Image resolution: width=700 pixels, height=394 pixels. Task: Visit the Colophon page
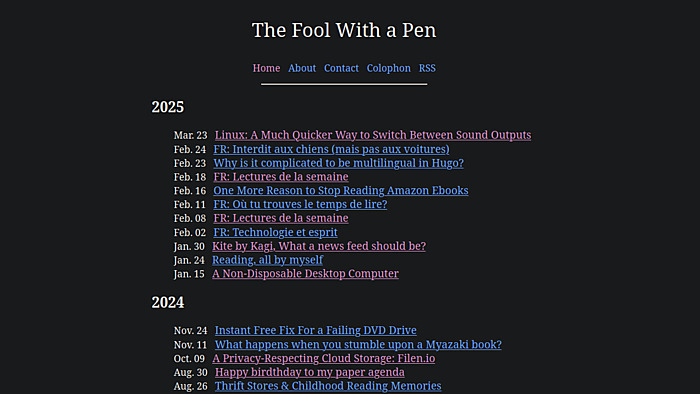[x=388, y=68]
